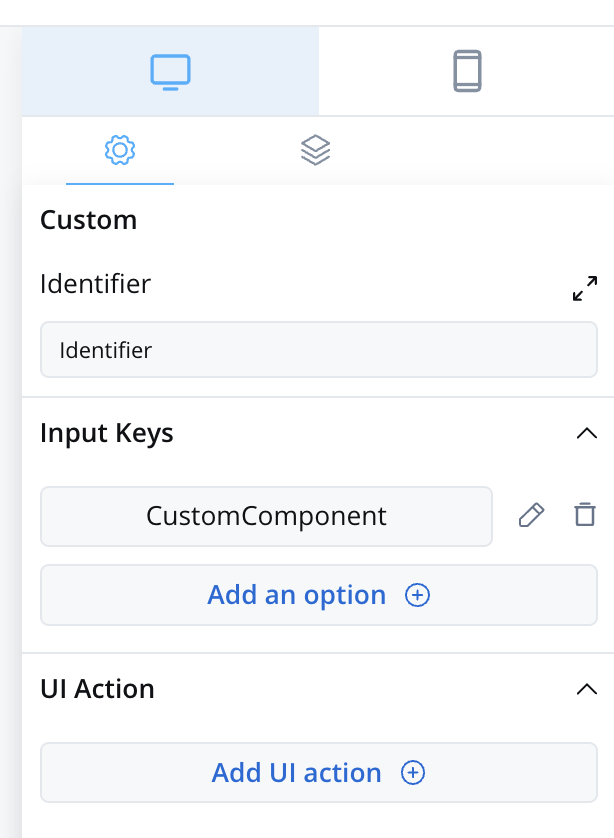Viewport: 614px width, 838px height.
Task: Switch to mobile device preview
Action: pyautogui.click(x=467, y=71)
